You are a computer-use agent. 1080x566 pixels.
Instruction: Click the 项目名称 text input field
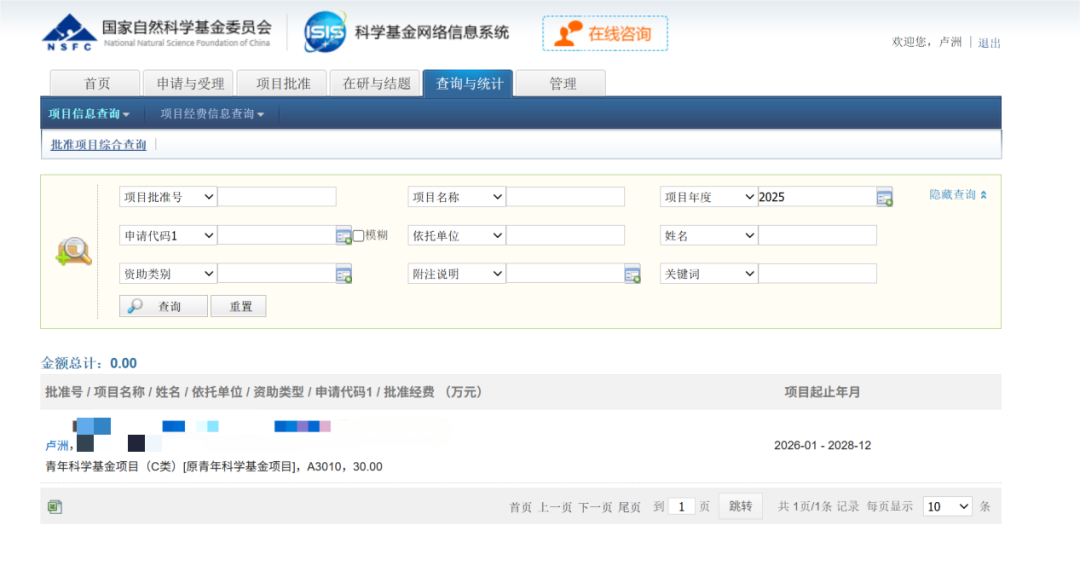[x=565, y=197]
